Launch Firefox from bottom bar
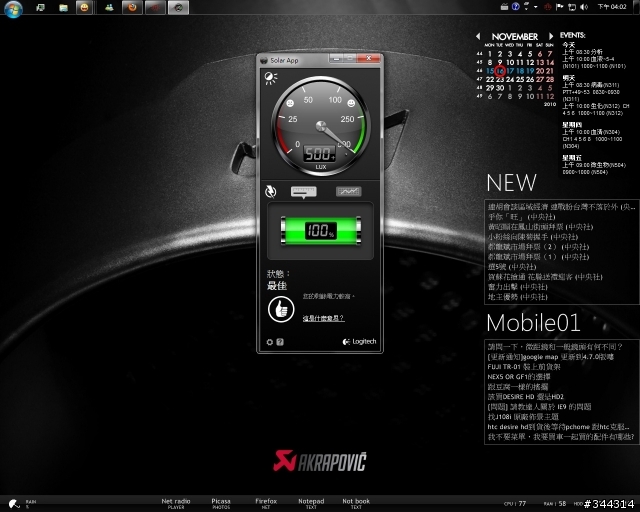This screenshot has height=512, width=640. coord(266,503)
